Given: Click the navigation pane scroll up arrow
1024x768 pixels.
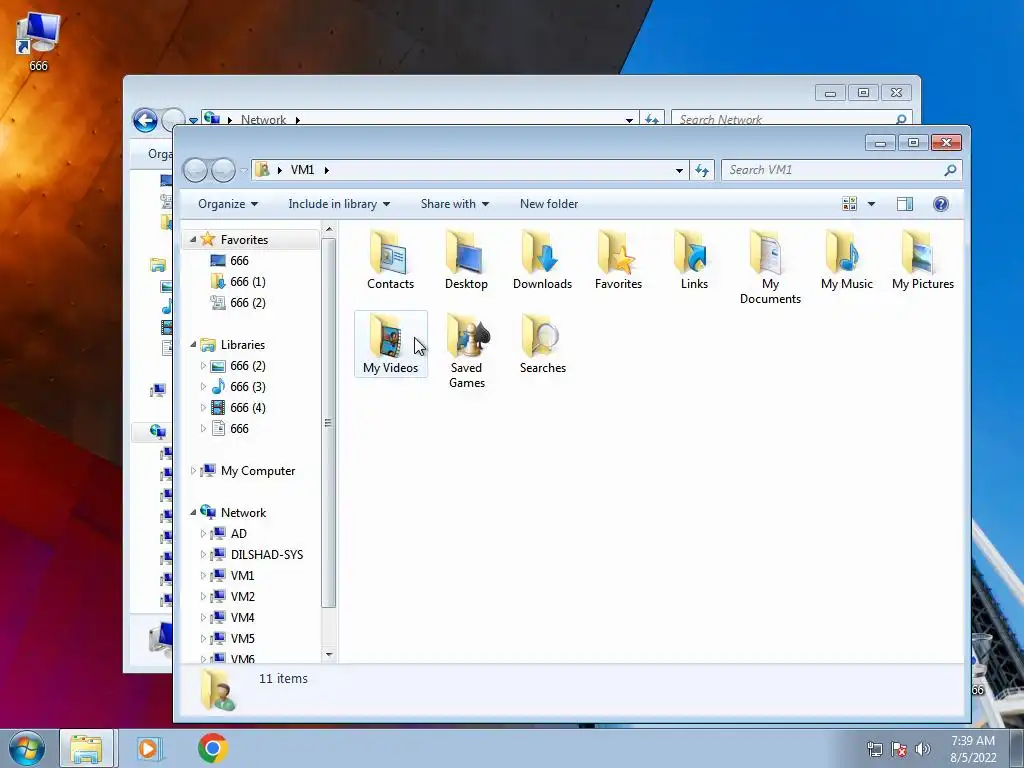Looking at the screenshot, I should (328, 229).
